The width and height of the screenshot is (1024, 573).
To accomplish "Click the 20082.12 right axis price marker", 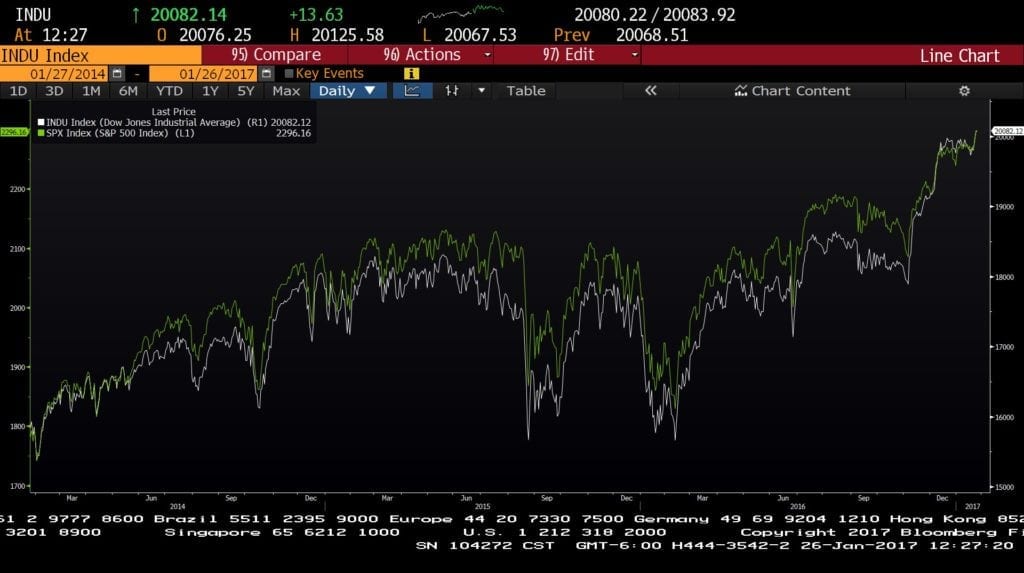I will (x=1008, y=131).
